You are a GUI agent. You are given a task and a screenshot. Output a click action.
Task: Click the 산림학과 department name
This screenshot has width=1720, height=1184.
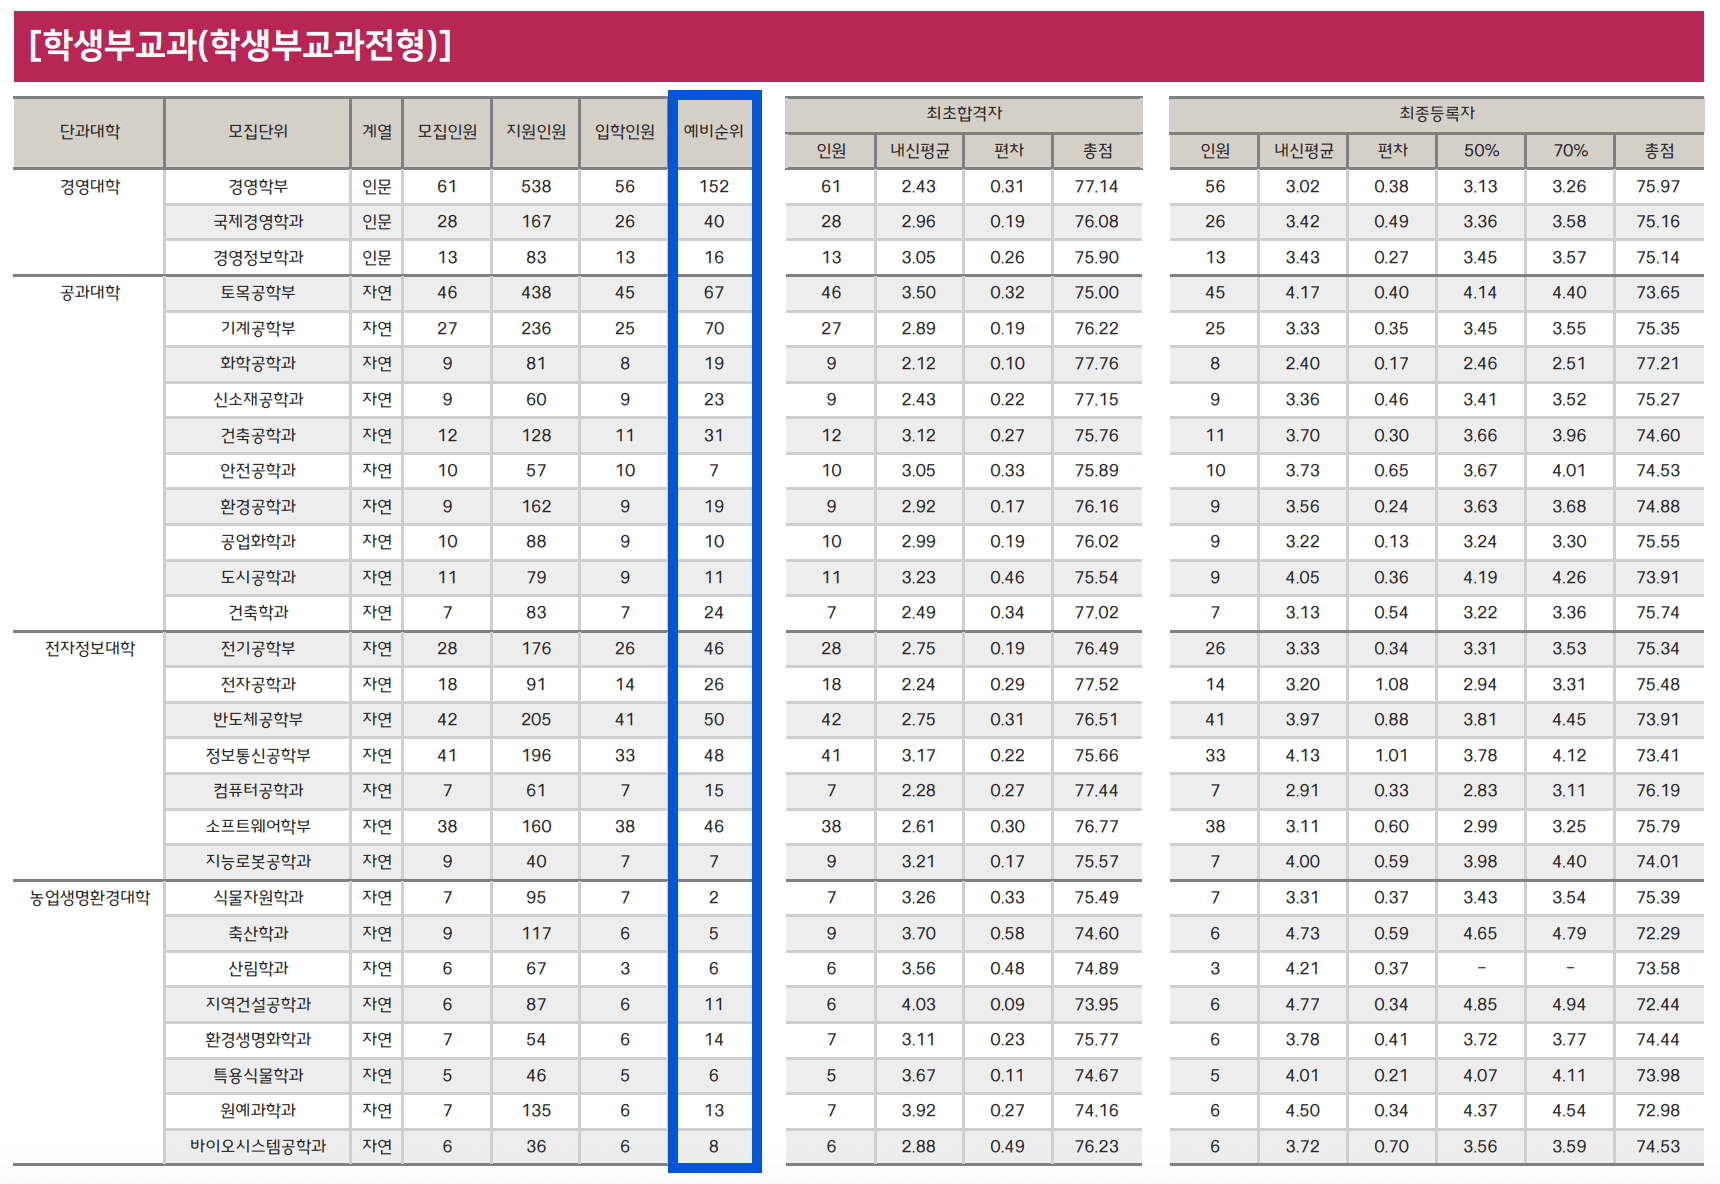coord(258,969)
